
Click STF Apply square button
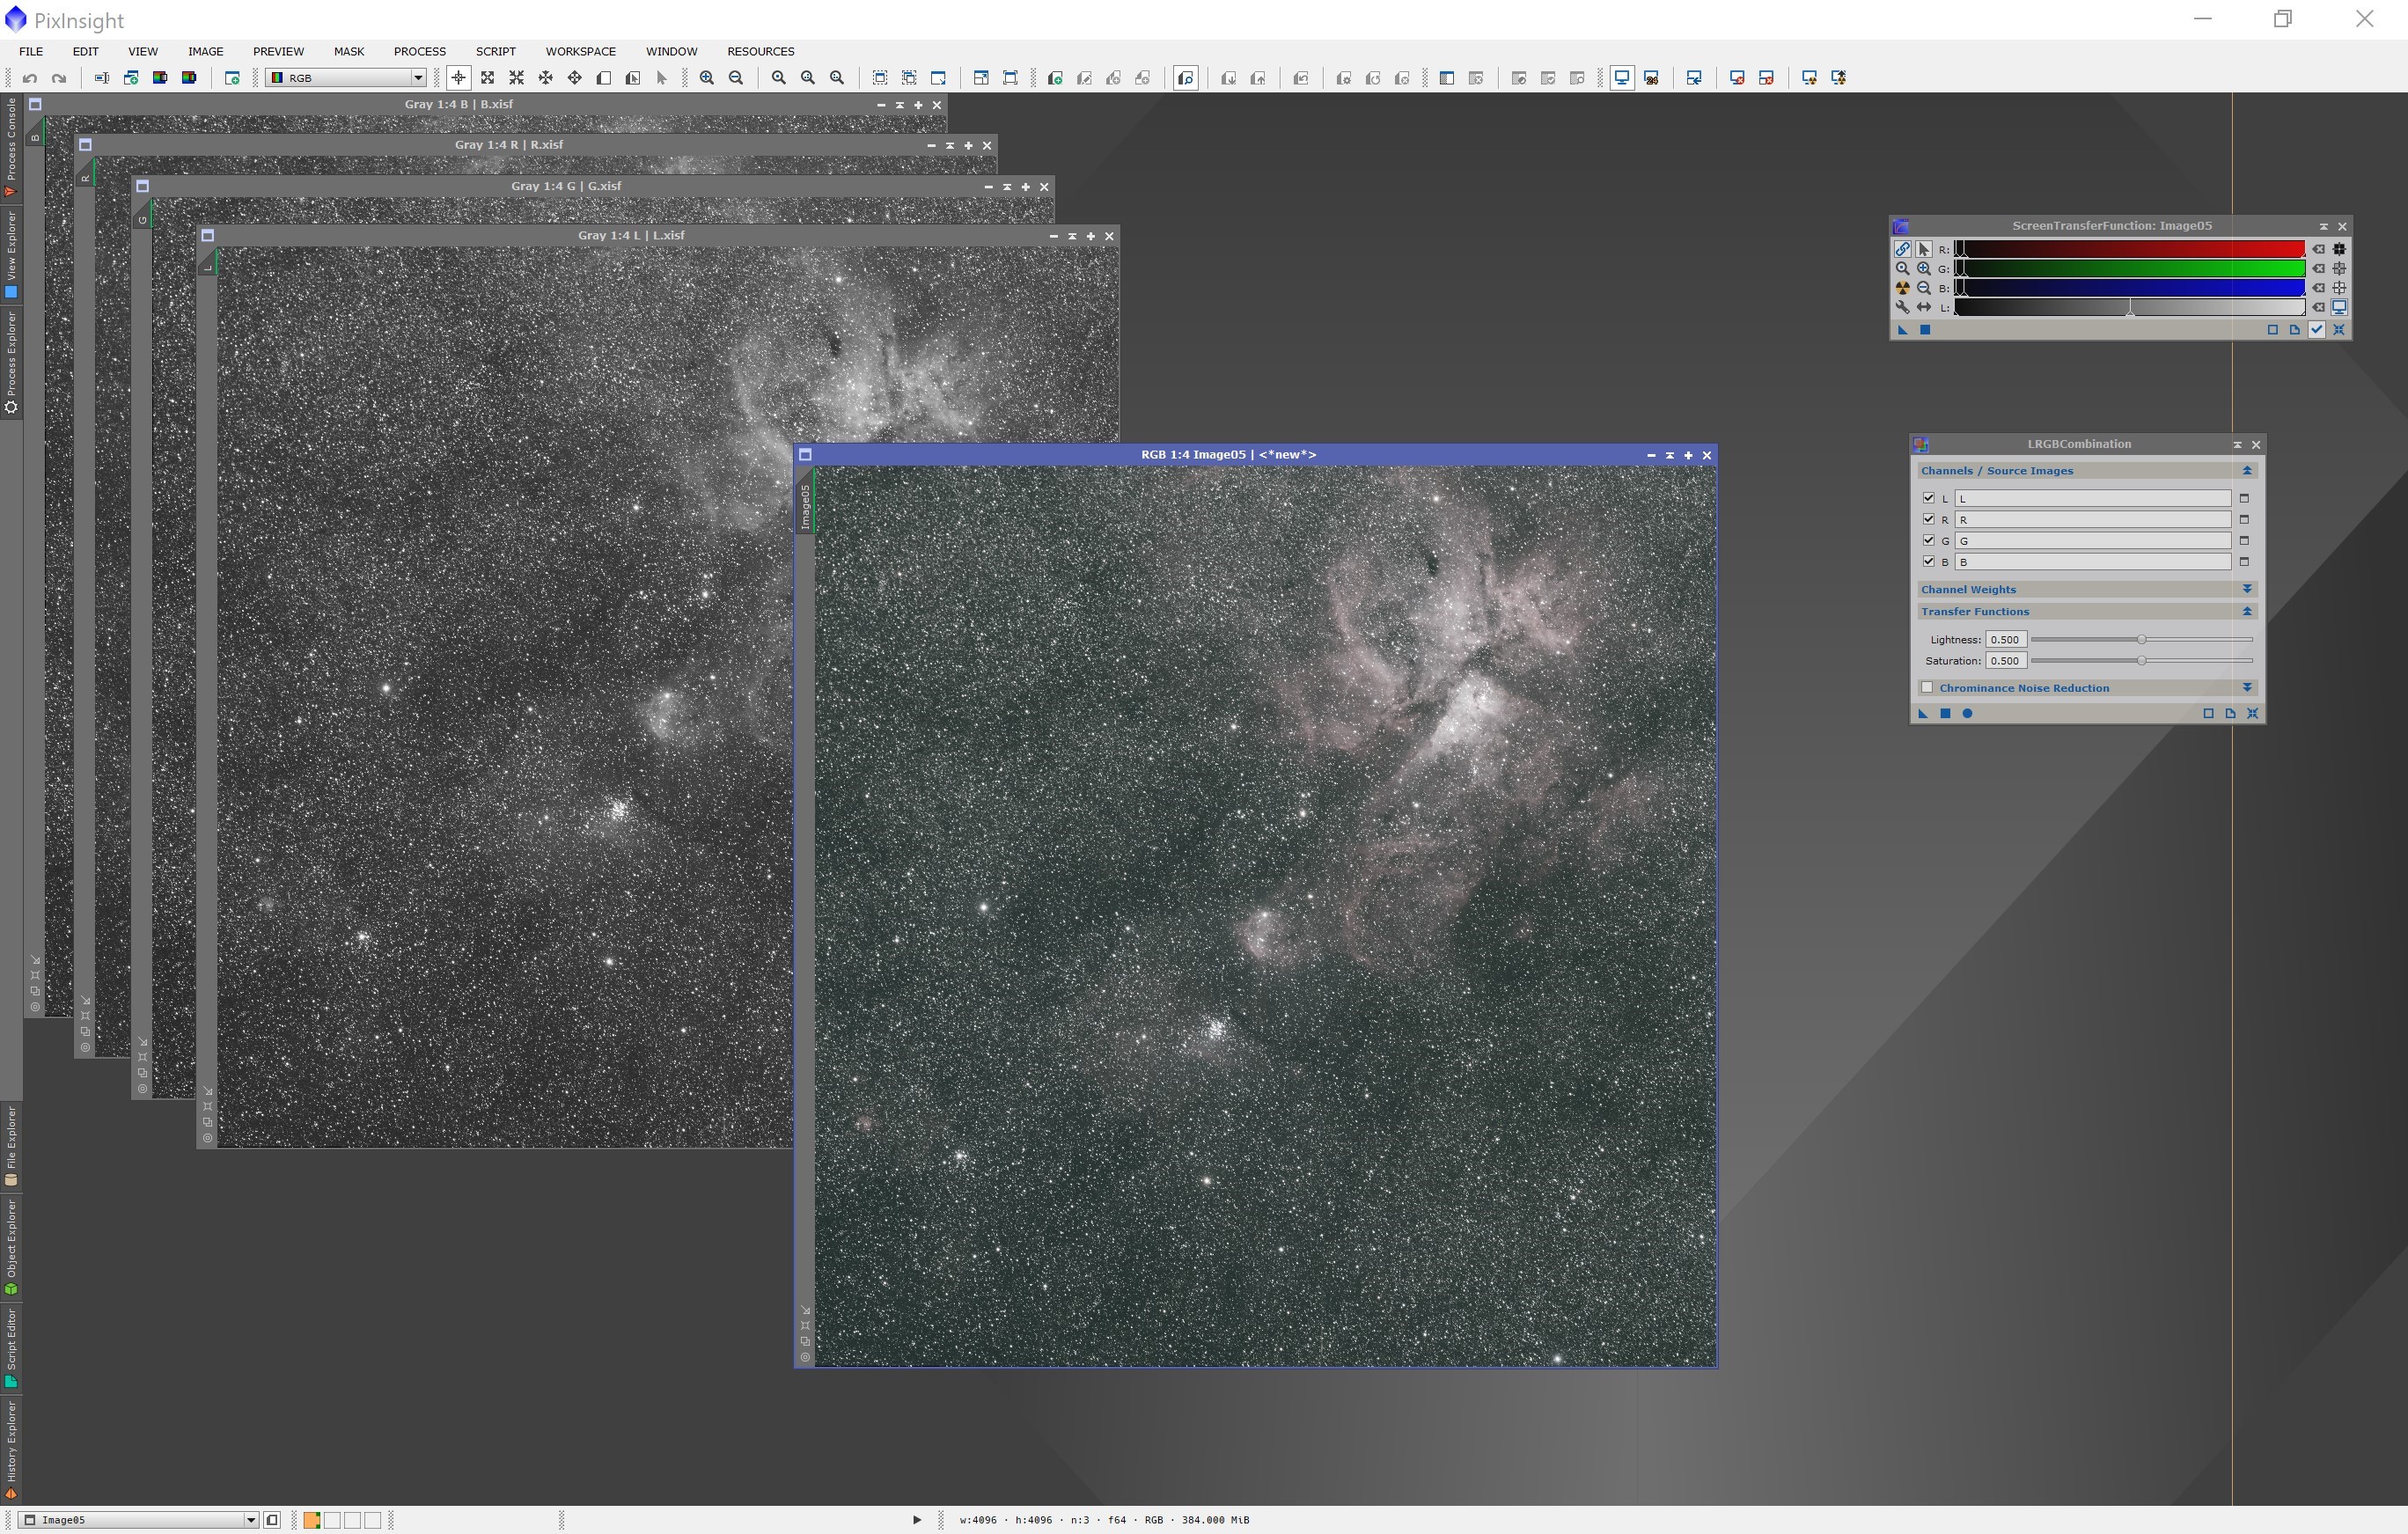(1925, 330)
